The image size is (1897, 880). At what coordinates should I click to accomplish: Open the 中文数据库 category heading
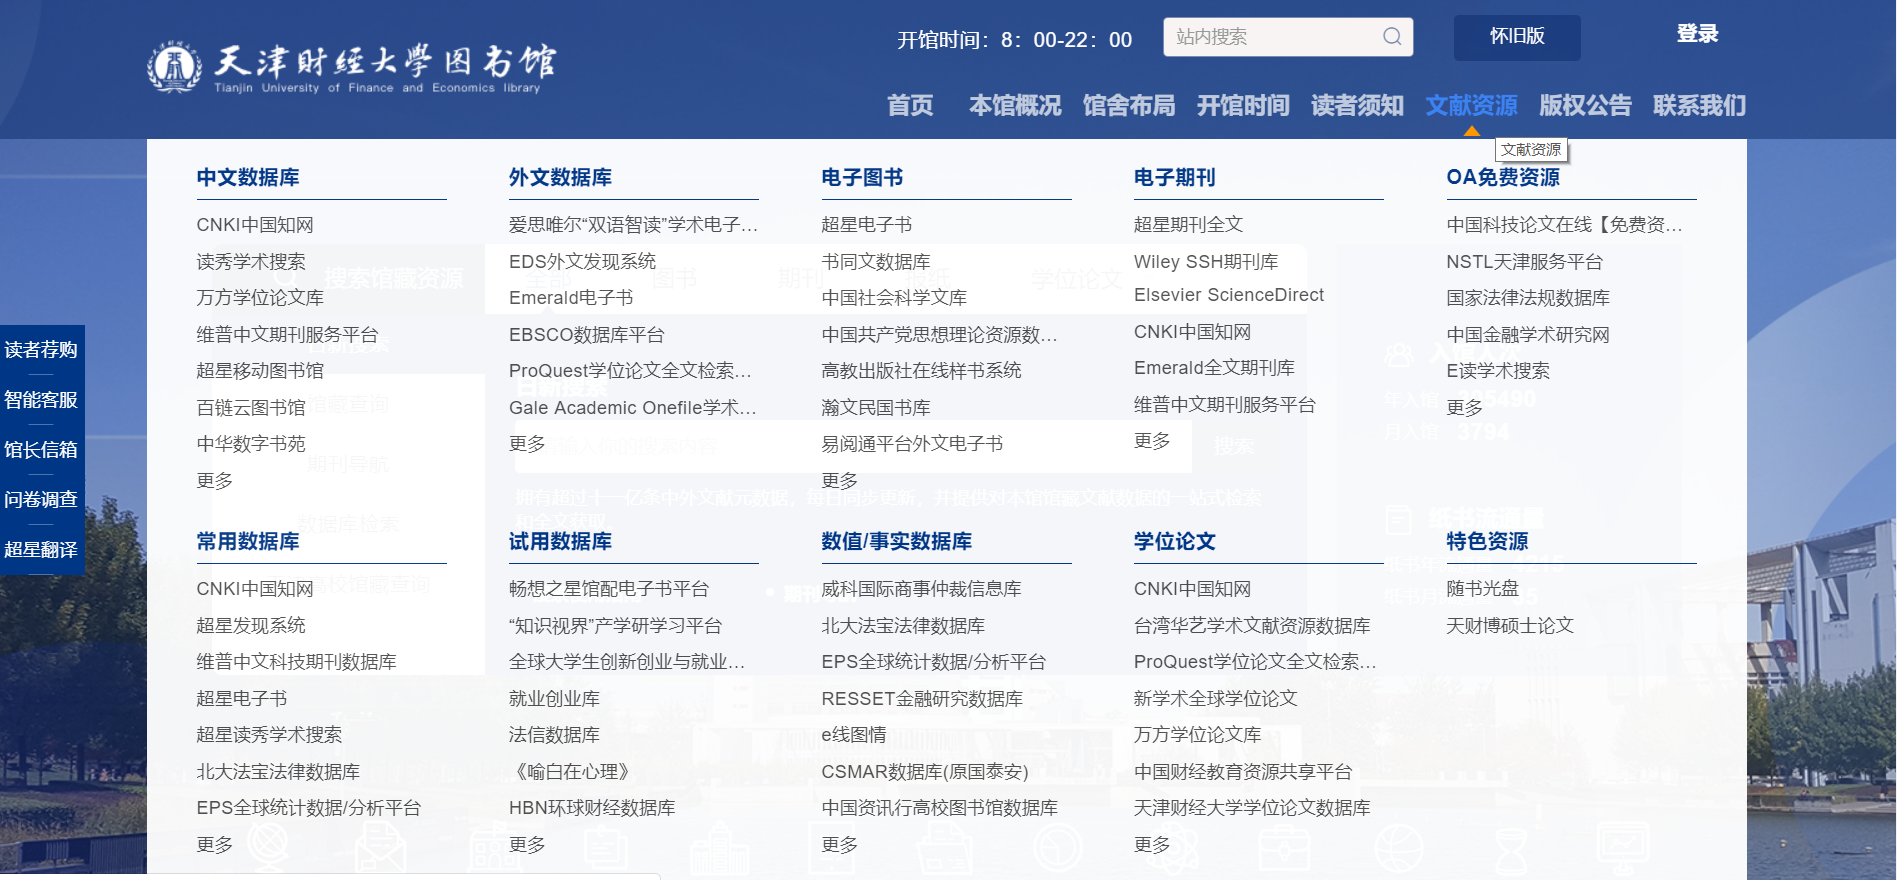click(x=248, y=177)
